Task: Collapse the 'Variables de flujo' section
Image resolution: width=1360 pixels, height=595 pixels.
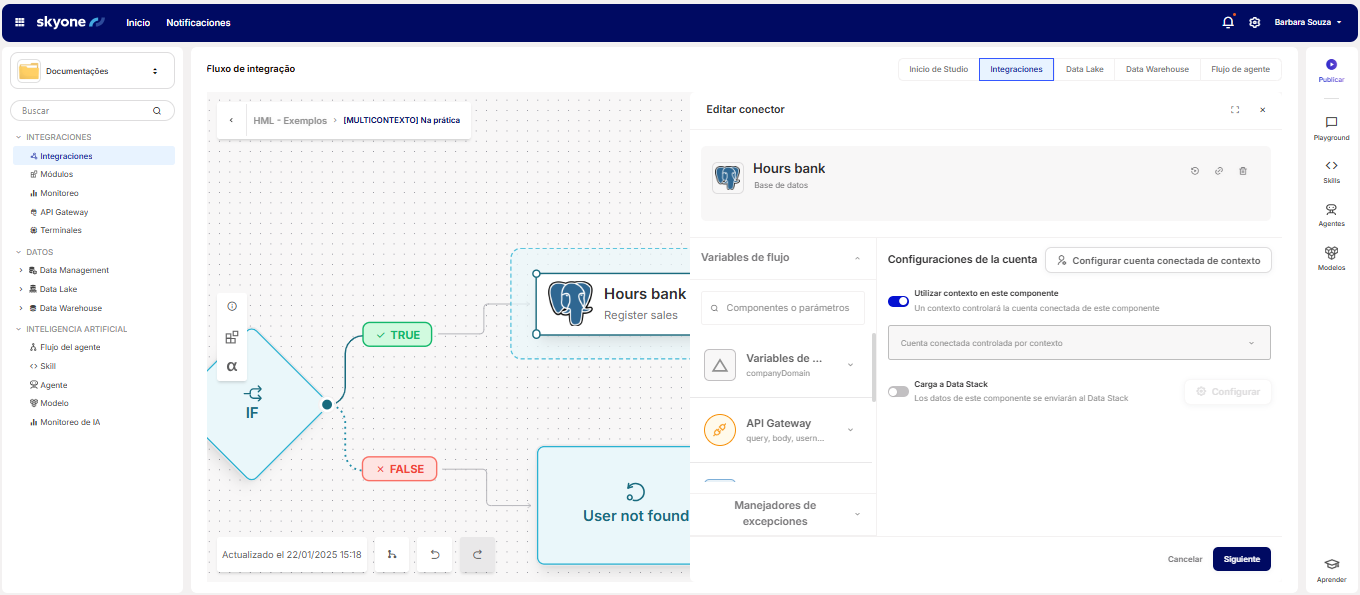Action: click(856, 258)
